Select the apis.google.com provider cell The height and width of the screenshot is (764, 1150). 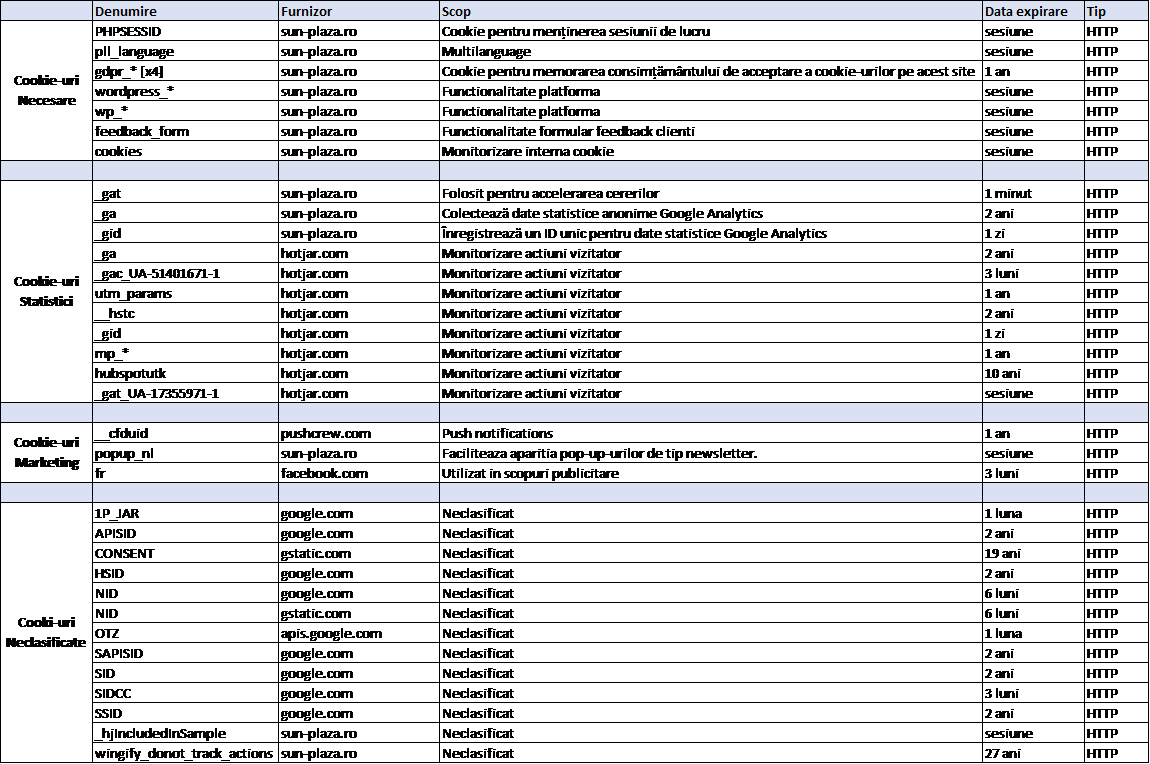[x=359, y=633]
